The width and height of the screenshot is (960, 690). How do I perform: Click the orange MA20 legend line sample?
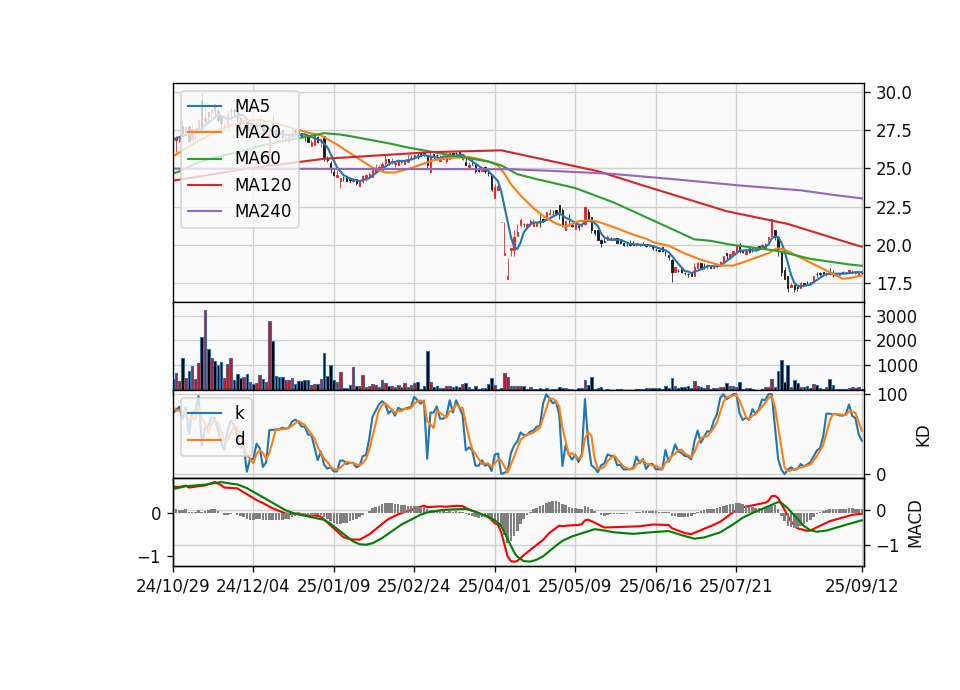(204, 133)
